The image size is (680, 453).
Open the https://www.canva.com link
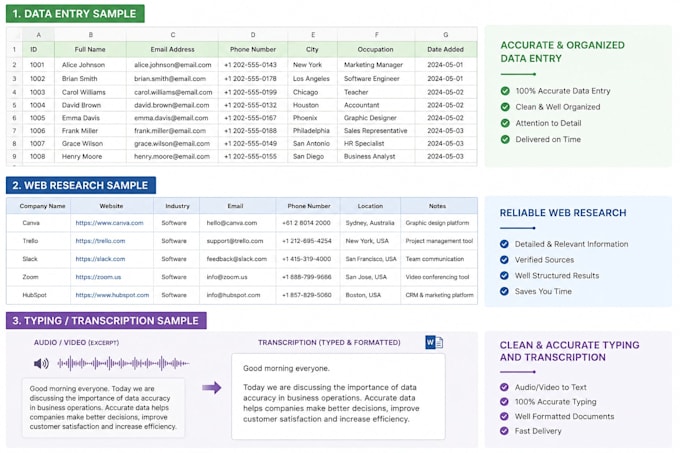tap(109, 223)
